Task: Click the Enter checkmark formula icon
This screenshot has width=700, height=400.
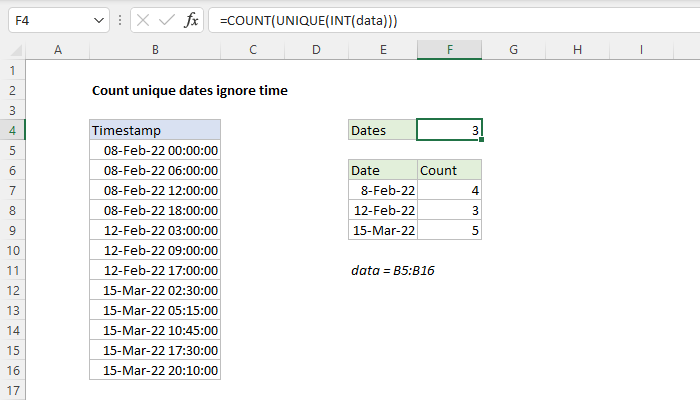Action: (x=167, y=20)
